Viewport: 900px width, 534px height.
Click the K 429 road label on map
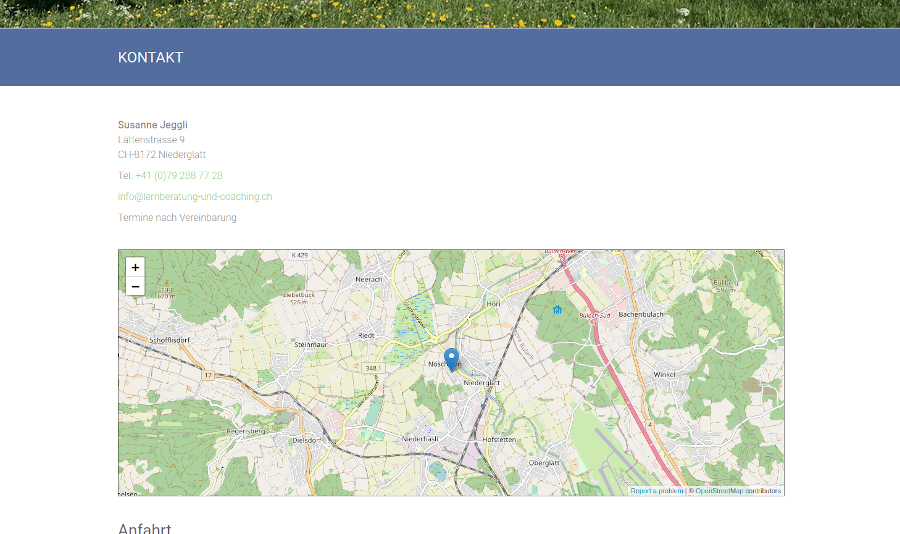[x=300, y=255]
